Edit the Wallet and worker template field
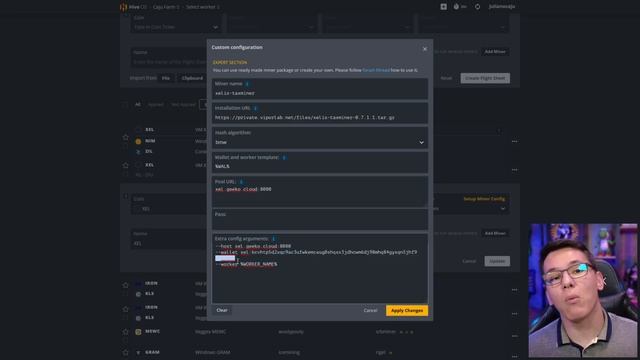This screenshot has height=360, width=640. pyautogui.click(x=320, y=162)
